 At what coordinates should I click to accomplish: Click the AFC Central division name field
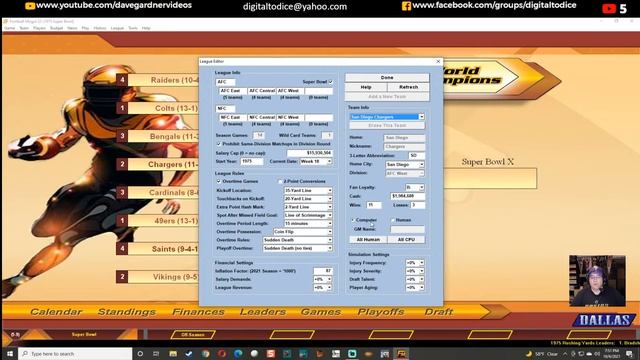(262, 91)
